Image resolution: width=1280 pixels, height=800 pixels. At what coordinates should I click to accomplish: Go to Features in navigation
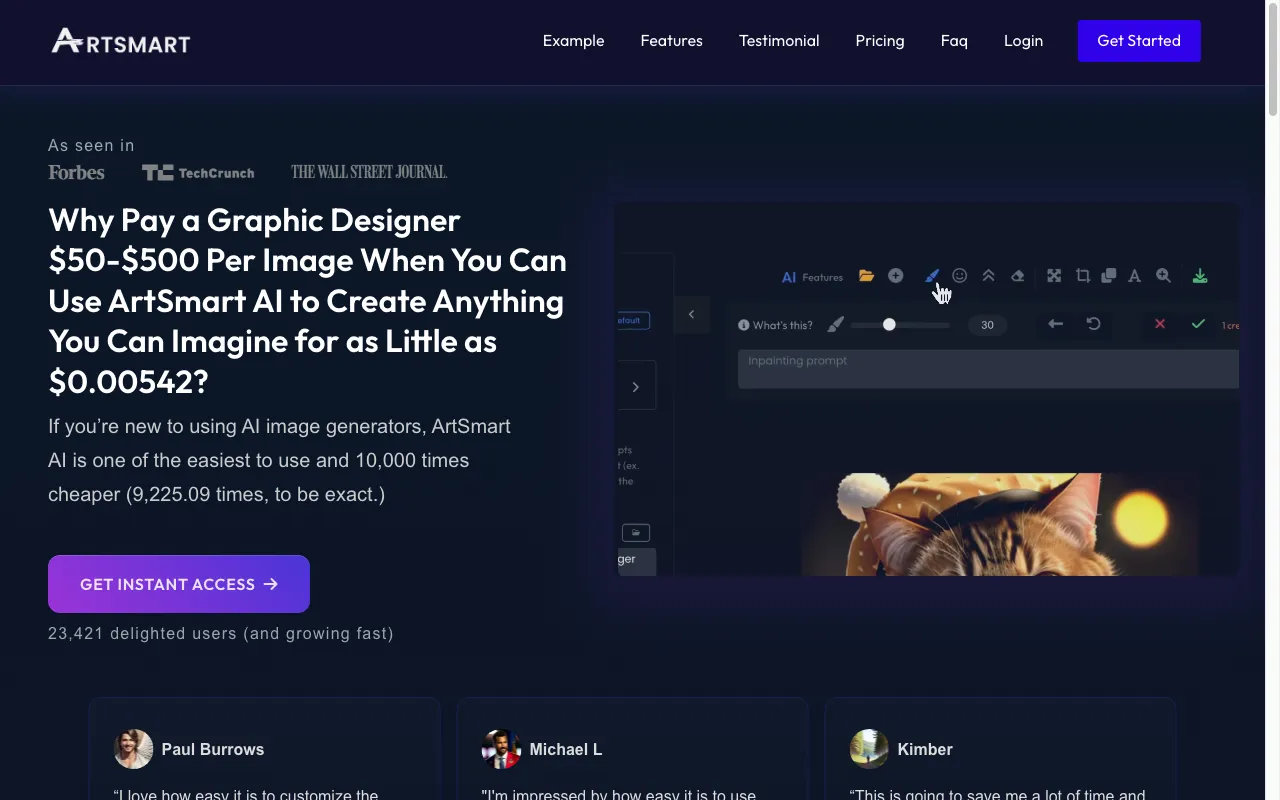671,41
